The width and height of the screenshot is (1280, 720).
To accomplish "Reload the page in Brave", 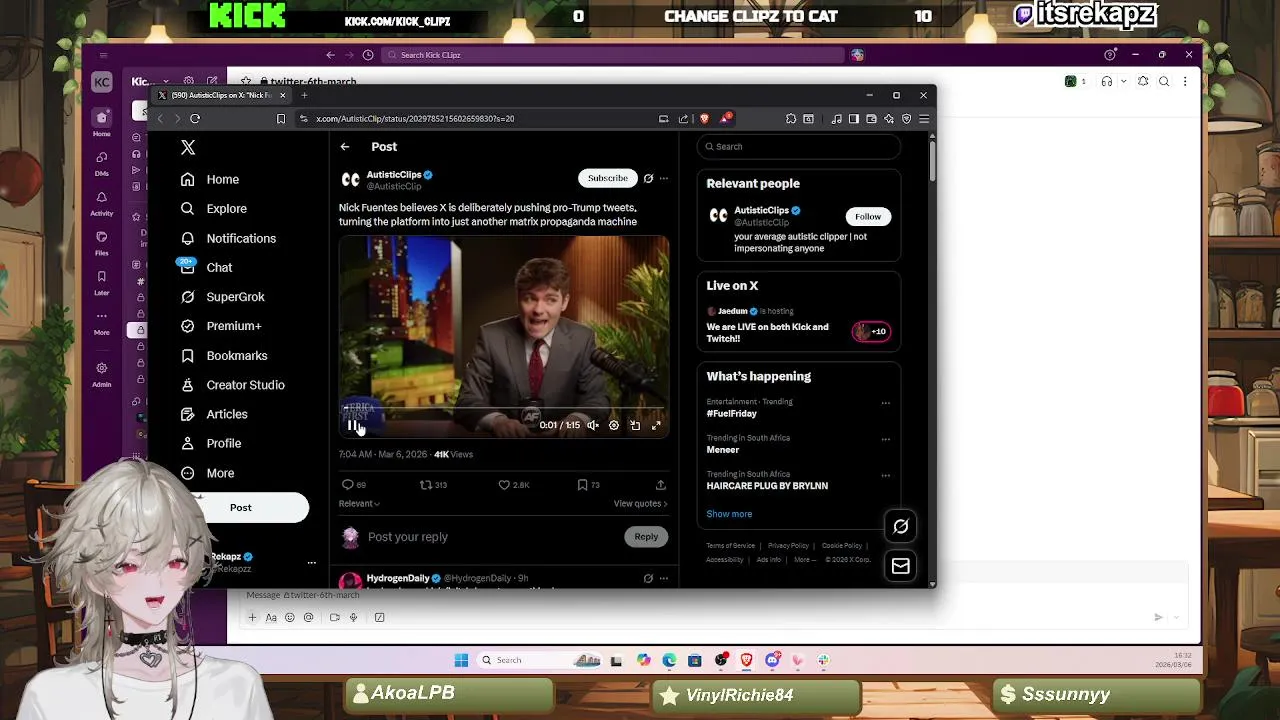I will coord(195,119).
